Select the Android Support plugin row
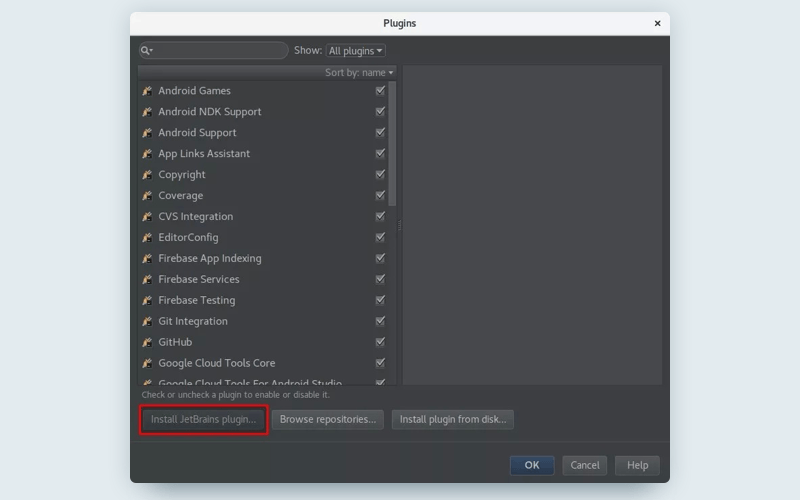 263,133
